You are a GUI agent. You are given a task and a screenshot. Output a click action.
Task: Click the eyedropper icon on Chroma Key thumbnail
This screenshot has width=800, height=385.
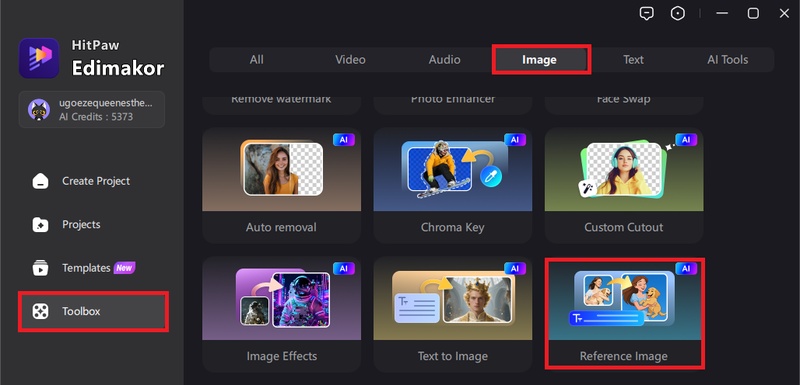pyautogui.click(x=491, y=177)
